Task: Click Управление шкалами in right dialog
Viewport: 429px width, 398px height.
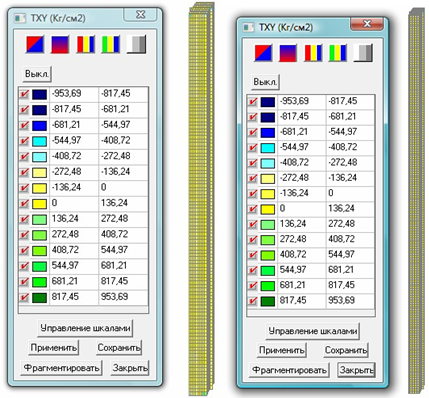Action: pos(313,331)
